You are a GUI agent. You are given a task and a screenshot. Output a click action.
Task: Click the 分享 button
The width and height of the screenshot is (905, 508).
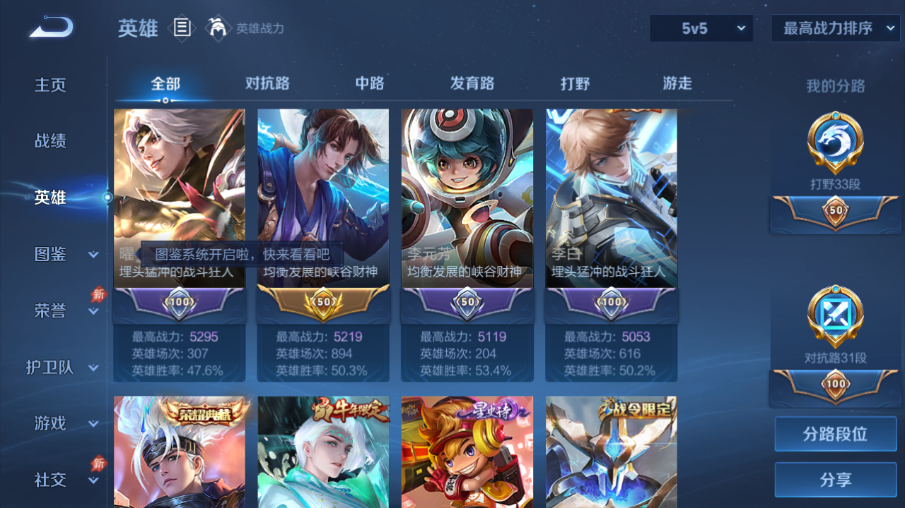(x=835, y=479)
